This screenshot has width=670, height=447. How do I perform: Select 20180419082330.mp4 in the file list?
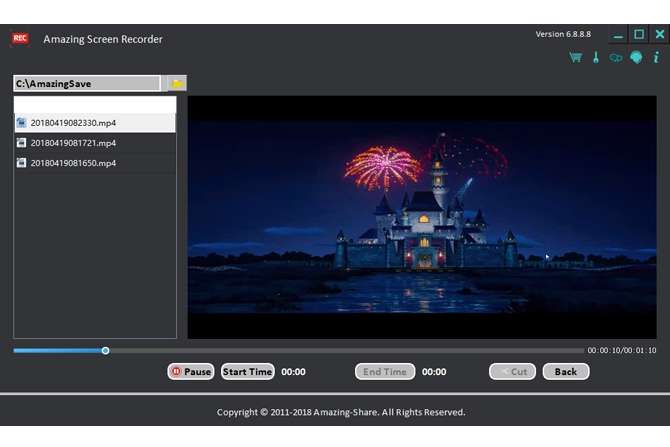point(95,123)
